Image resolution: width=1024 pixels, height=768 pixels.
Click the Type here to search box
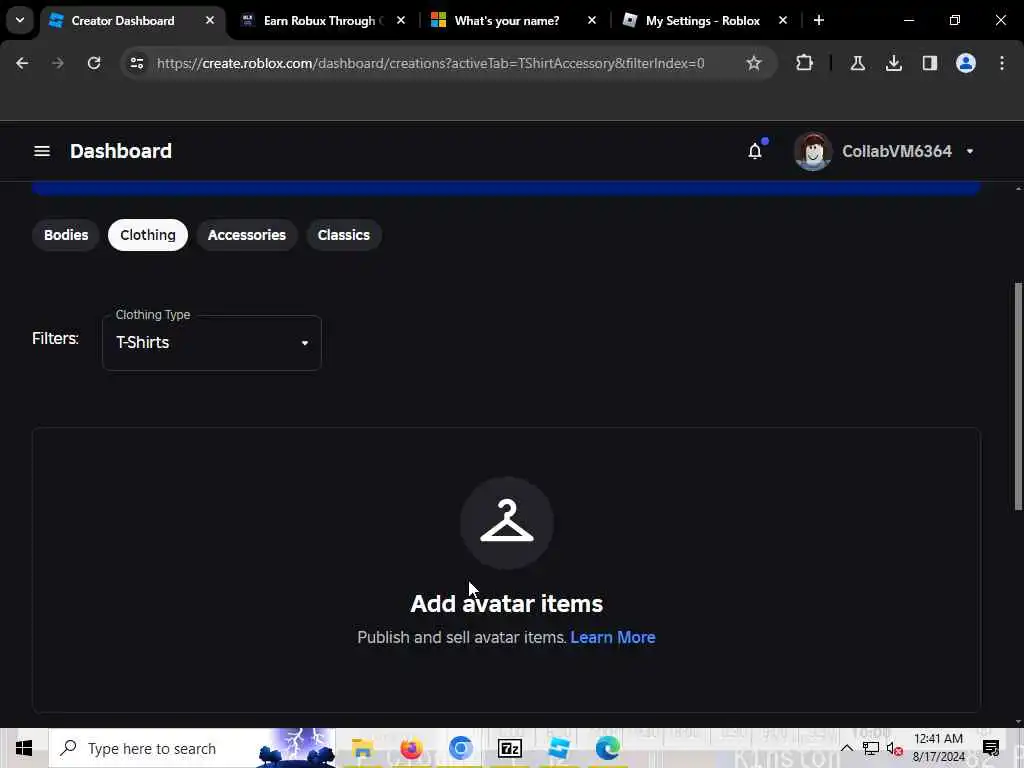pyautogui.click(x=193, y=748)
